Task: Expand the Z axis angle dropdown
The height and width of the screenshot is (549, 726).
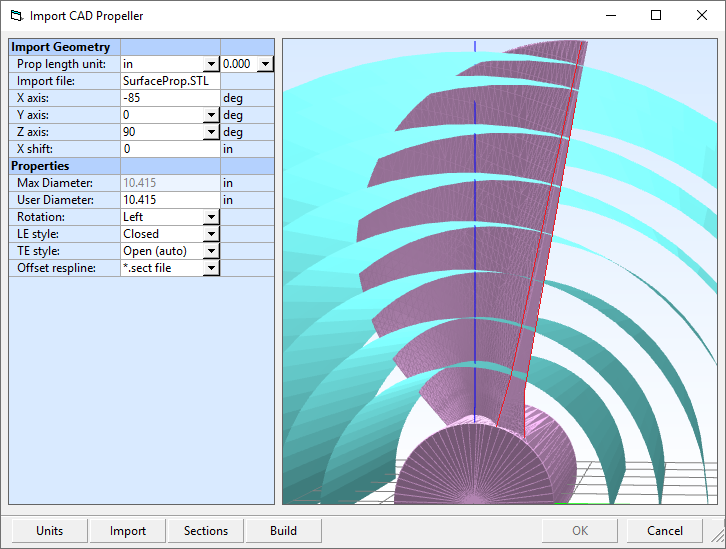Action: tap(210, 132)
